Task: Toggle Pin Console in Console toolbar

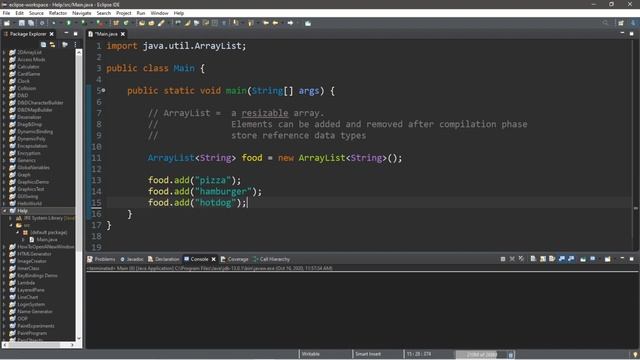Action: pyautogui.click(x=583, y=259)
